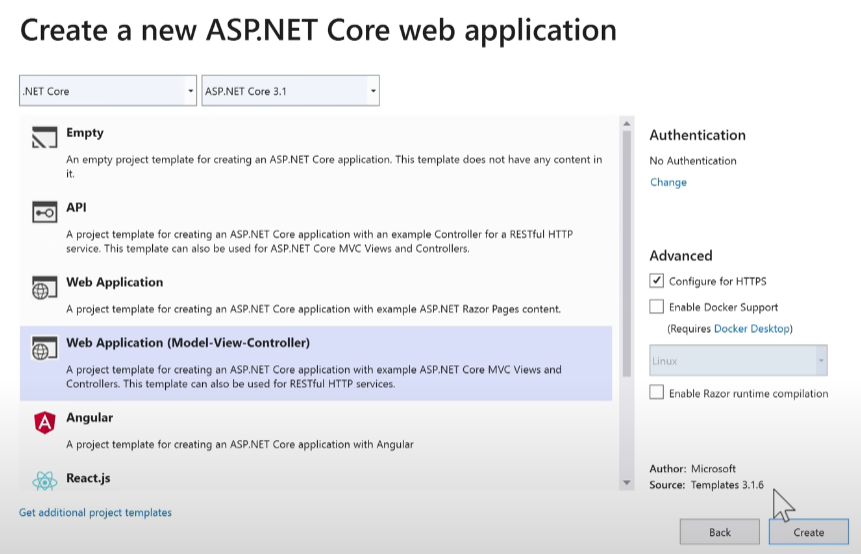Select the React.js atom icon
The image size is (861, 554).
44,481
